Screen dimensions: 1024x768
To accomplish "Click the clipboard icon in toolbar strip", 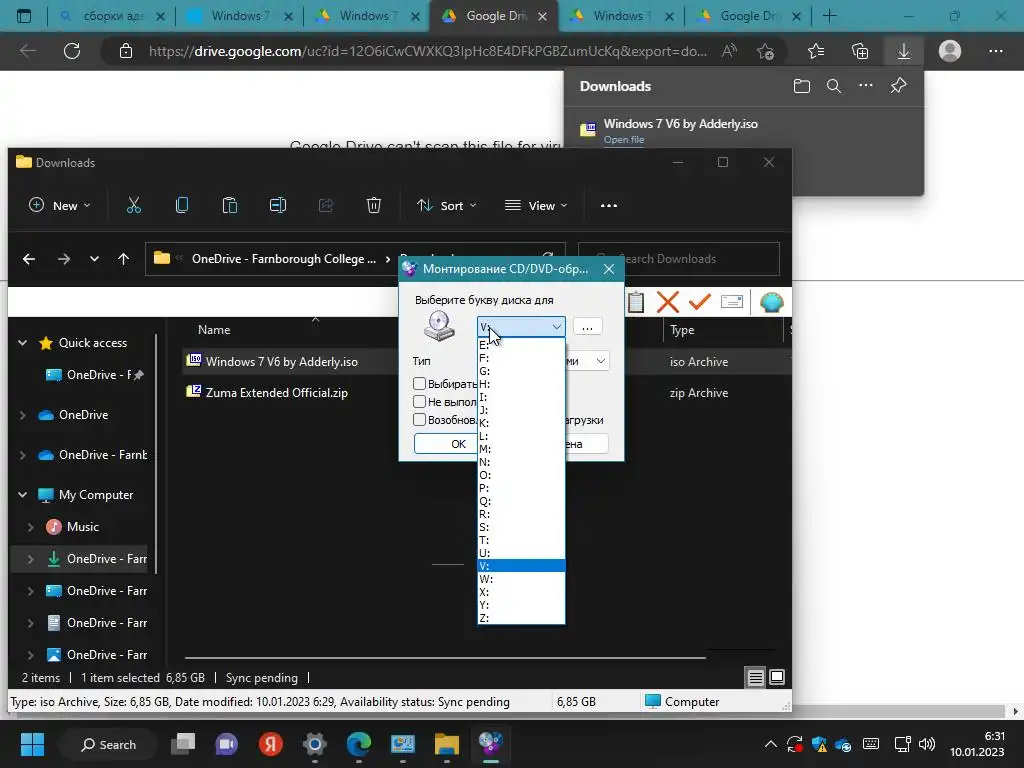I will (x=635, y=302).
